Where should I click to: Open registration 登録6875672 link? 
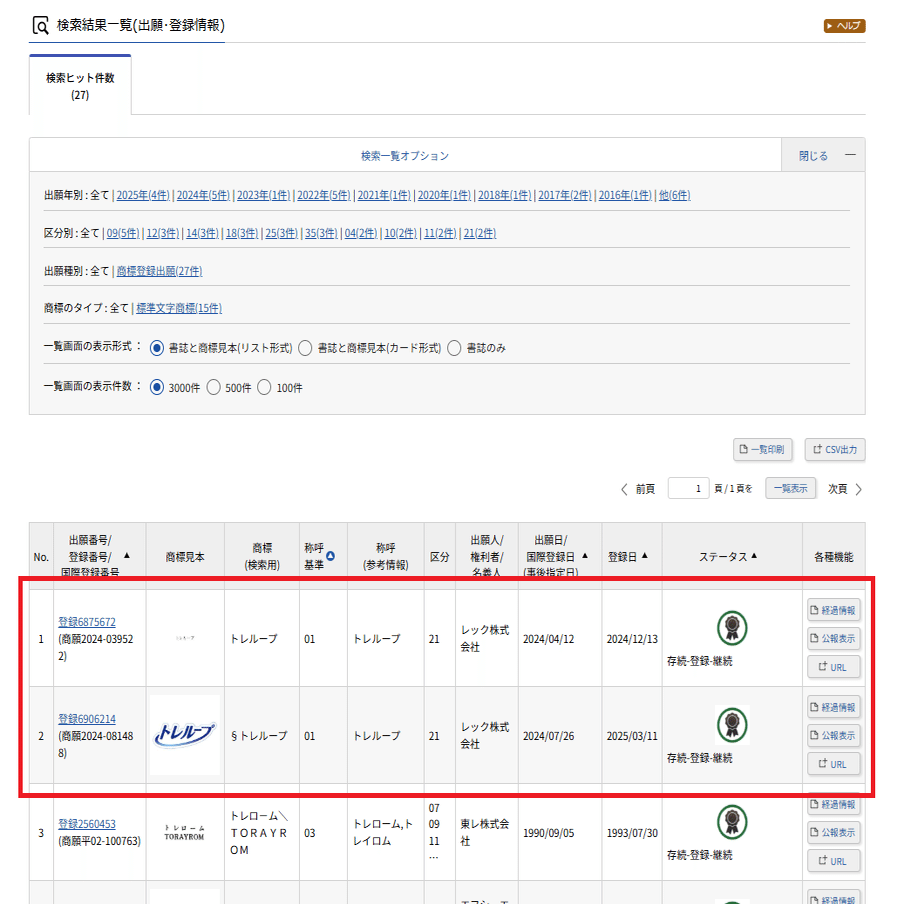[86, 622]
